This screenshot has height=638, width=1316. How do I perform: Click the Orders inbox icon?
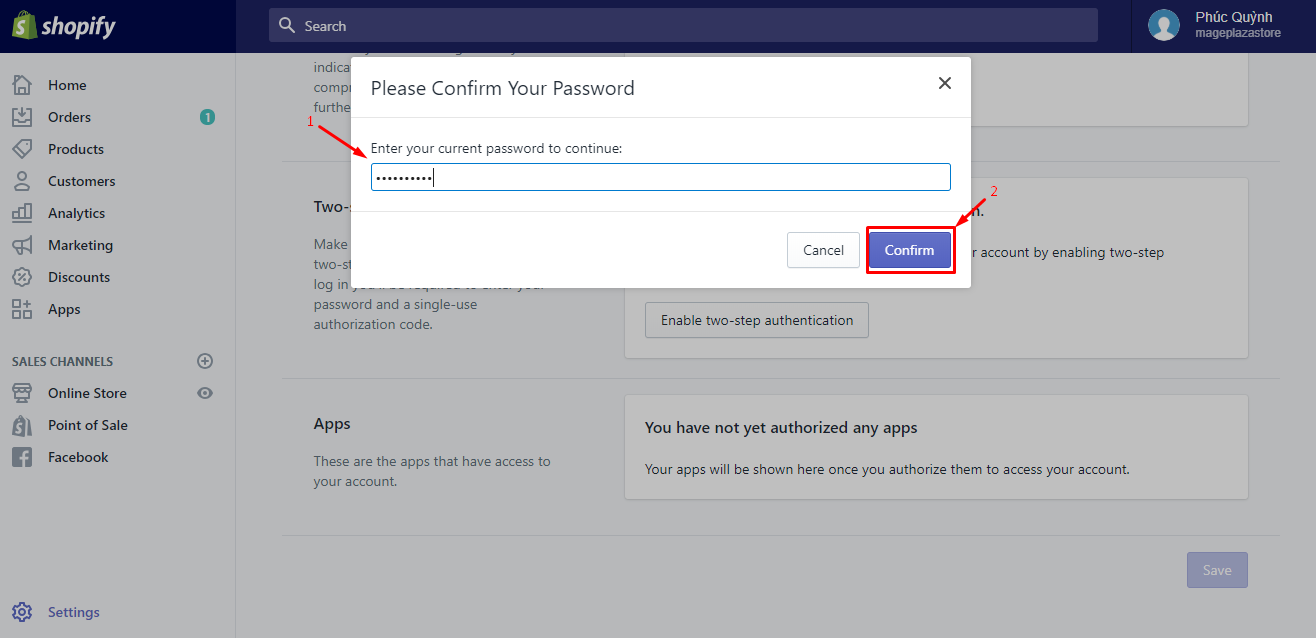pyautogui.click(x=22, y=117)
